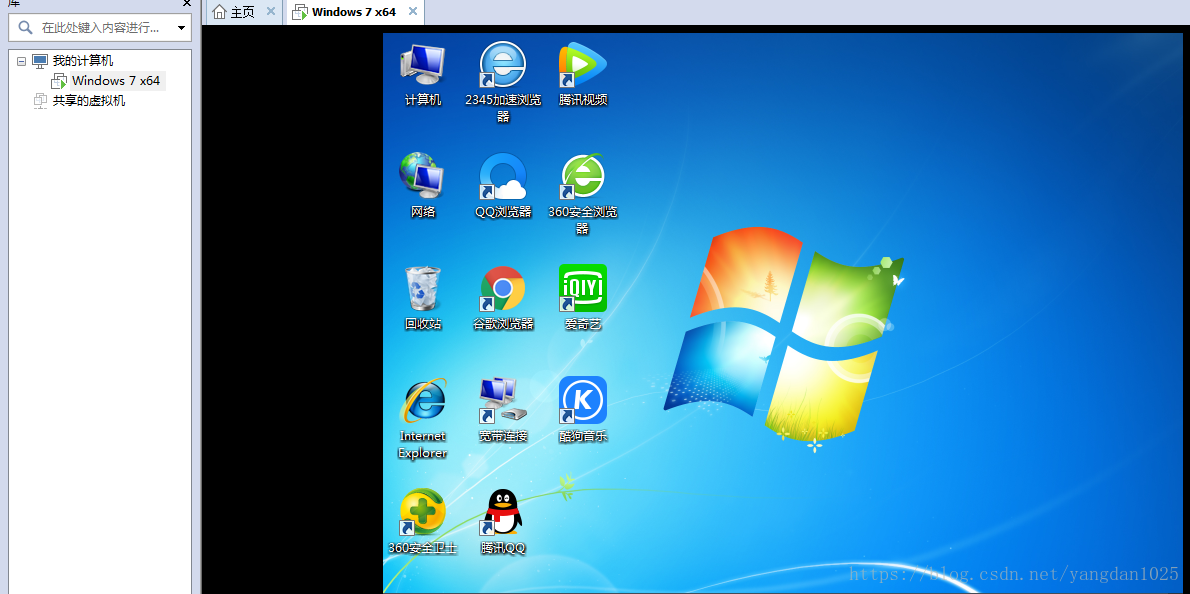Launch the 酷狗音乐 shortcut
This screenshot has height=594, width=1190.
tap(583, 410)
